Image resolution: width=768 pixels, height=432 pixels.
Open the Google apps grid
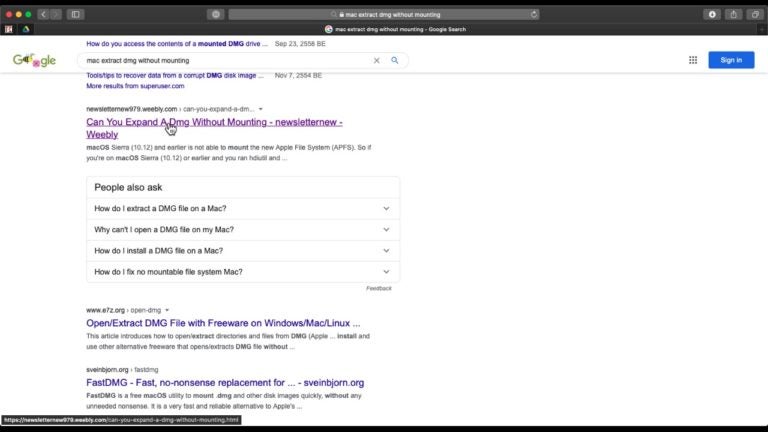(x=692, y=60)
